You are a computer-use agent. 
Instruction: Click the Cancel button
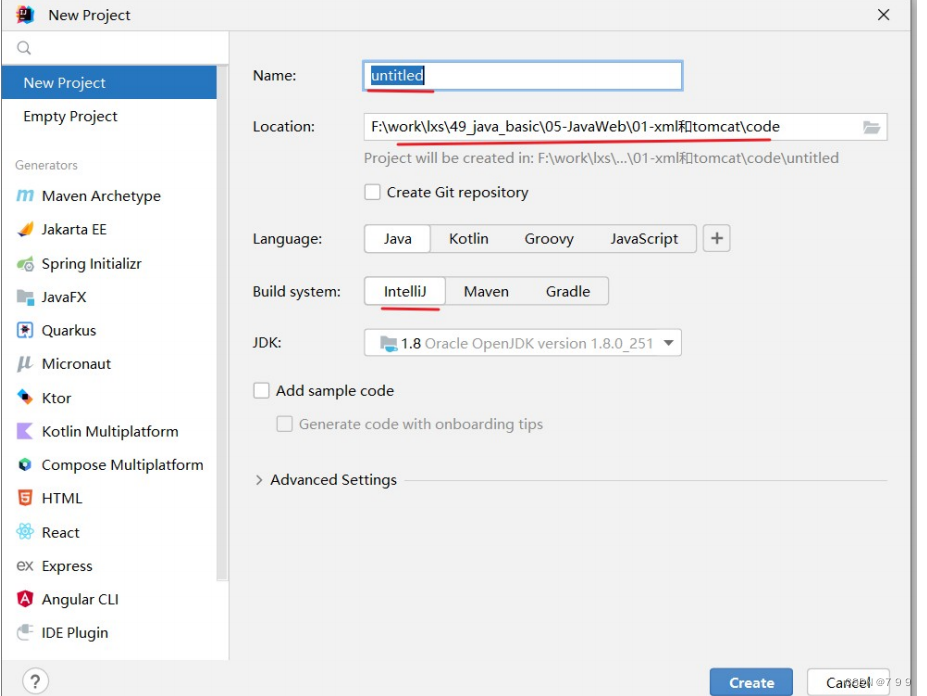click(848, 682)
